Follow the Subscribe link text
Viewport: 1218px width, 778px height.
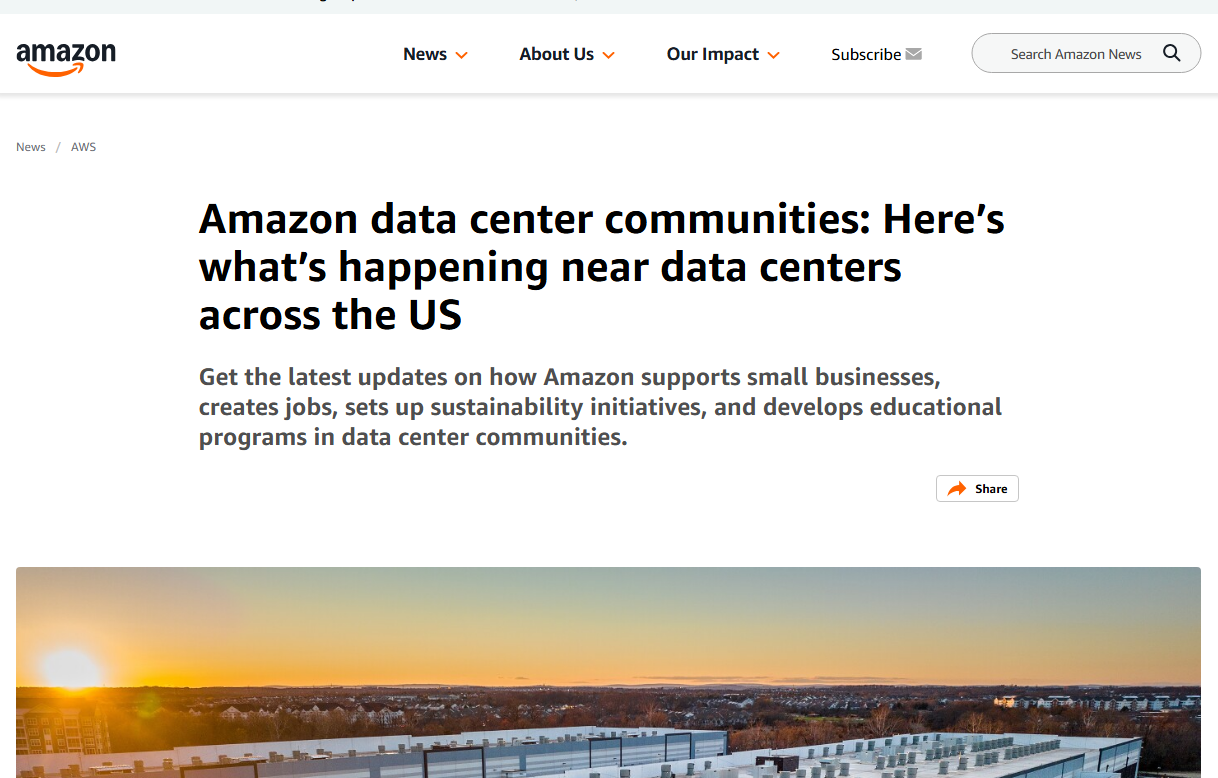pos(866,54)
